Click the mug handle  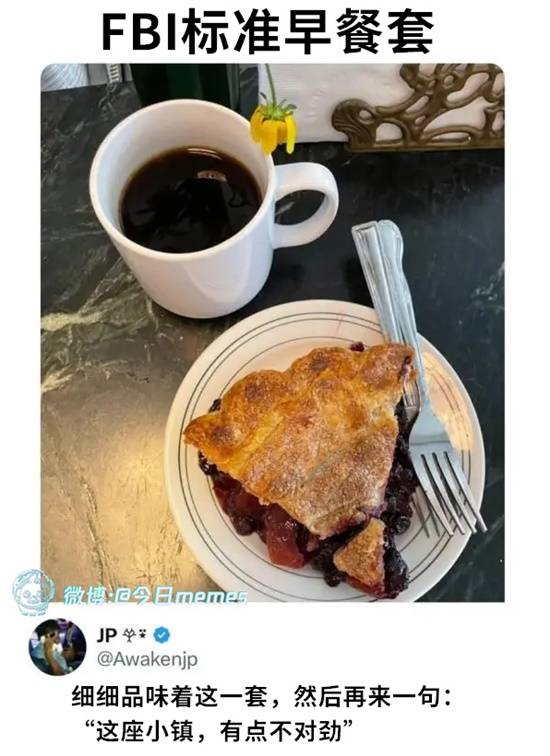(309, 204)
